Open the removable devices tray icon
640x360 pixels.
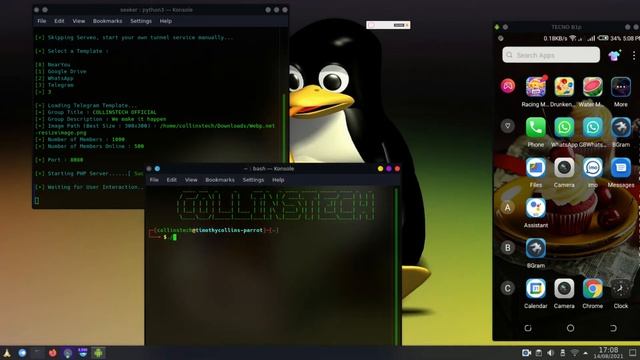(x=562, y=353)
